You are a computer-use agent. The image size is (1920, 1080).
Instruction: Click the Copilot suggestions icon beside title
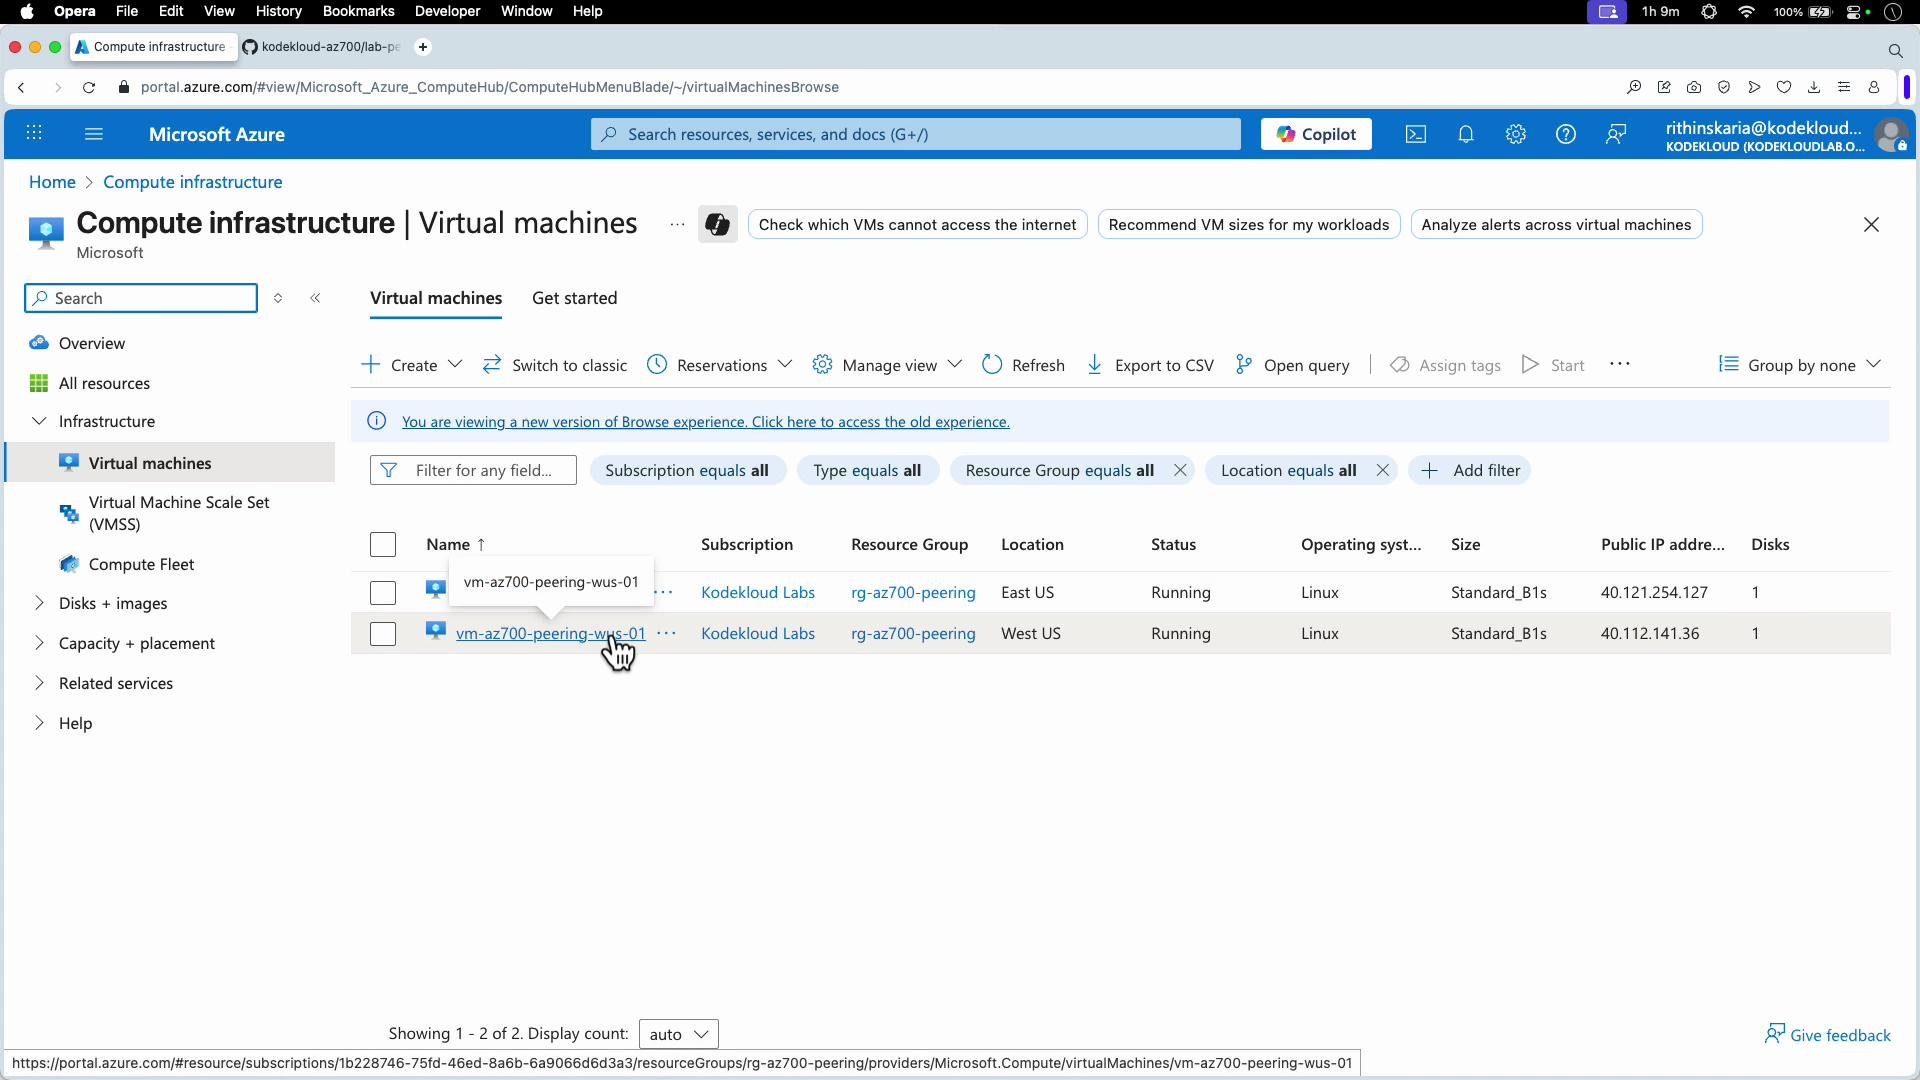click(717, 224)
